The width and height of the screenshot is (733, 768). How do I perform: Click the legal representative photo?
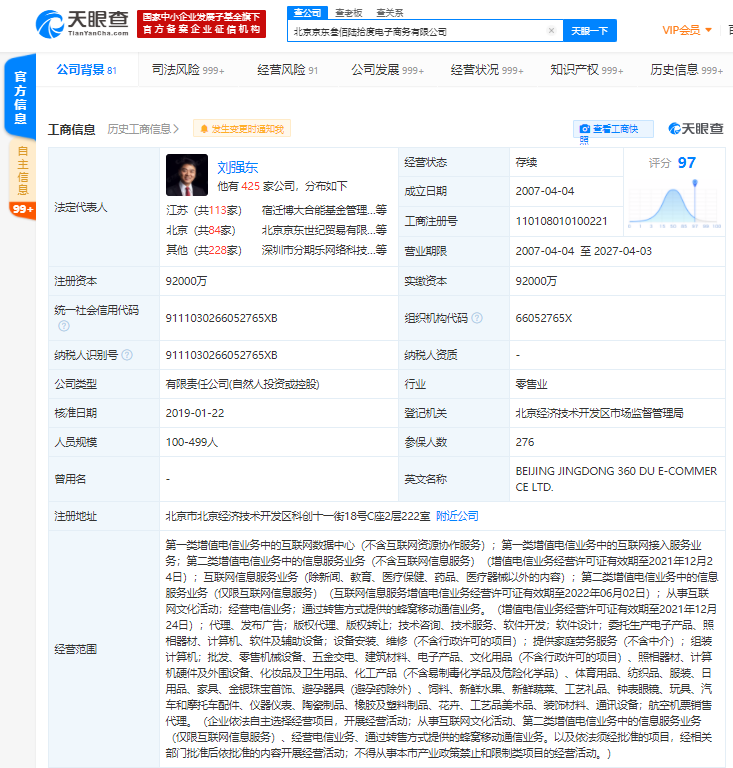tap(187, 175)
